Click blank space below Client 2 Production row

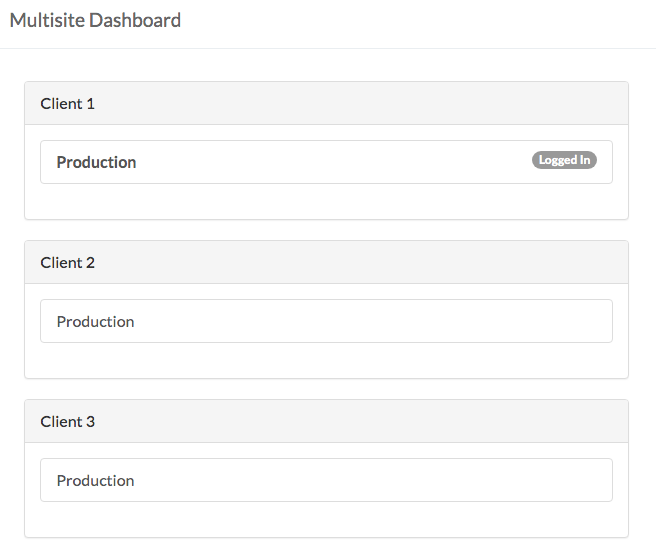326,360
